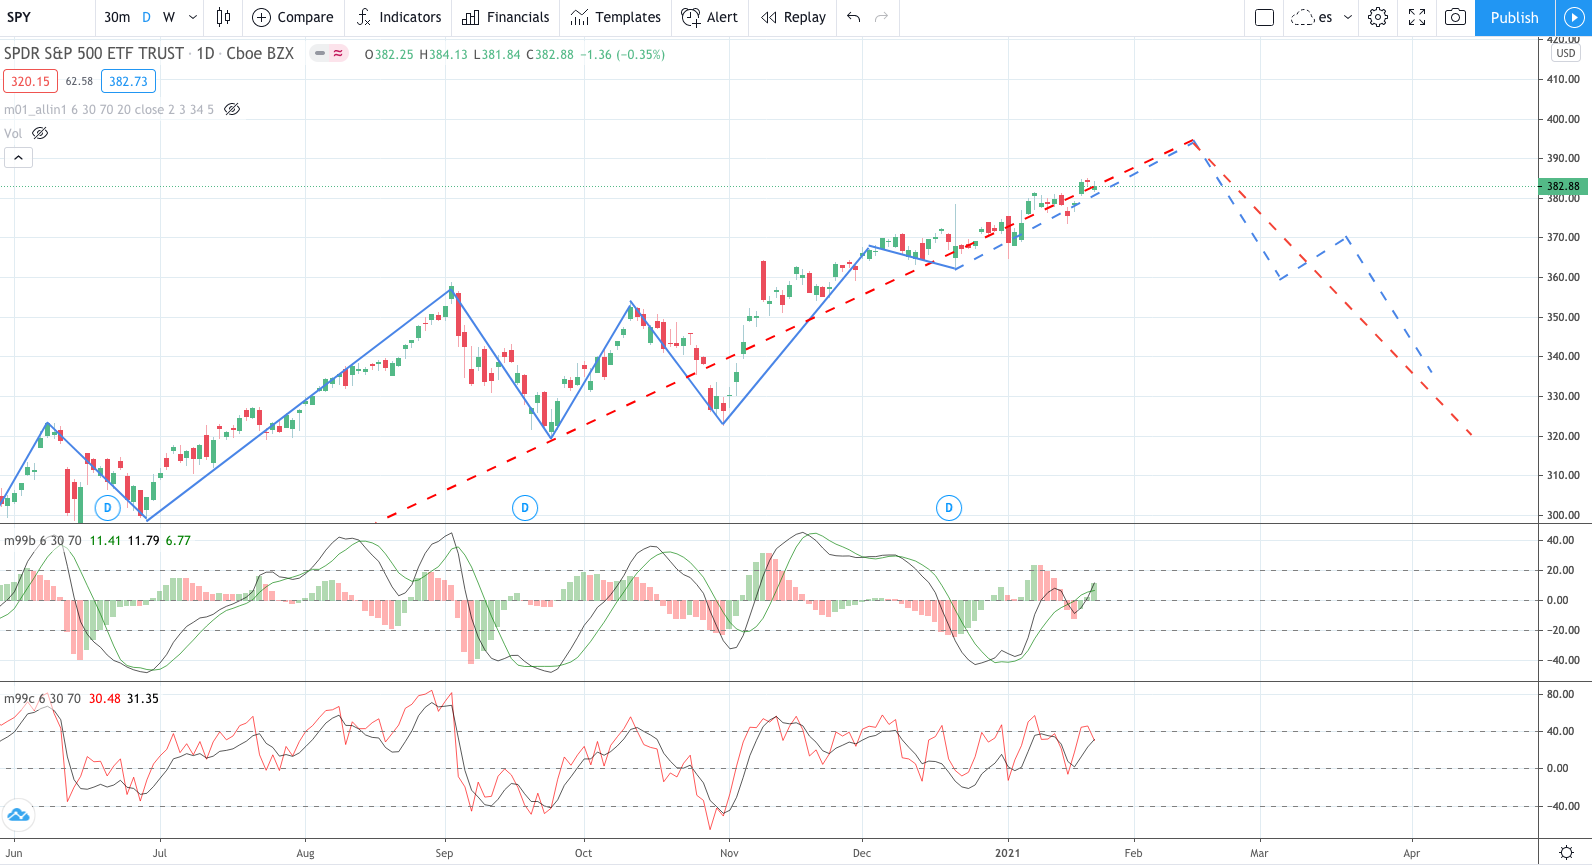The width and height of the screenshot is (1592, 866).
Task: Click the m99b 6 30 70 indicator label
Action: 43,540
